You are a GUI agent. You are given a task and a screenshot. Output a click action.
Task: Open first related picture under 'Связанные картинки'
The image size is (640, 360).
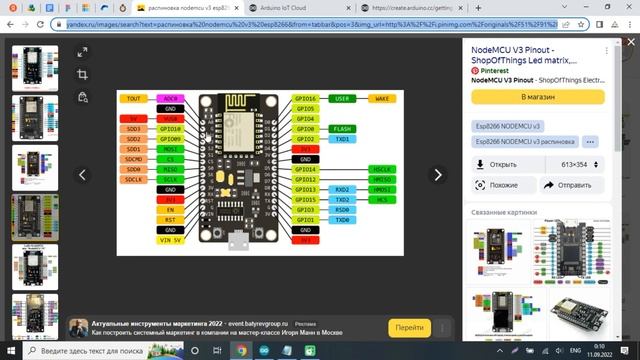[x=498, y=252]
